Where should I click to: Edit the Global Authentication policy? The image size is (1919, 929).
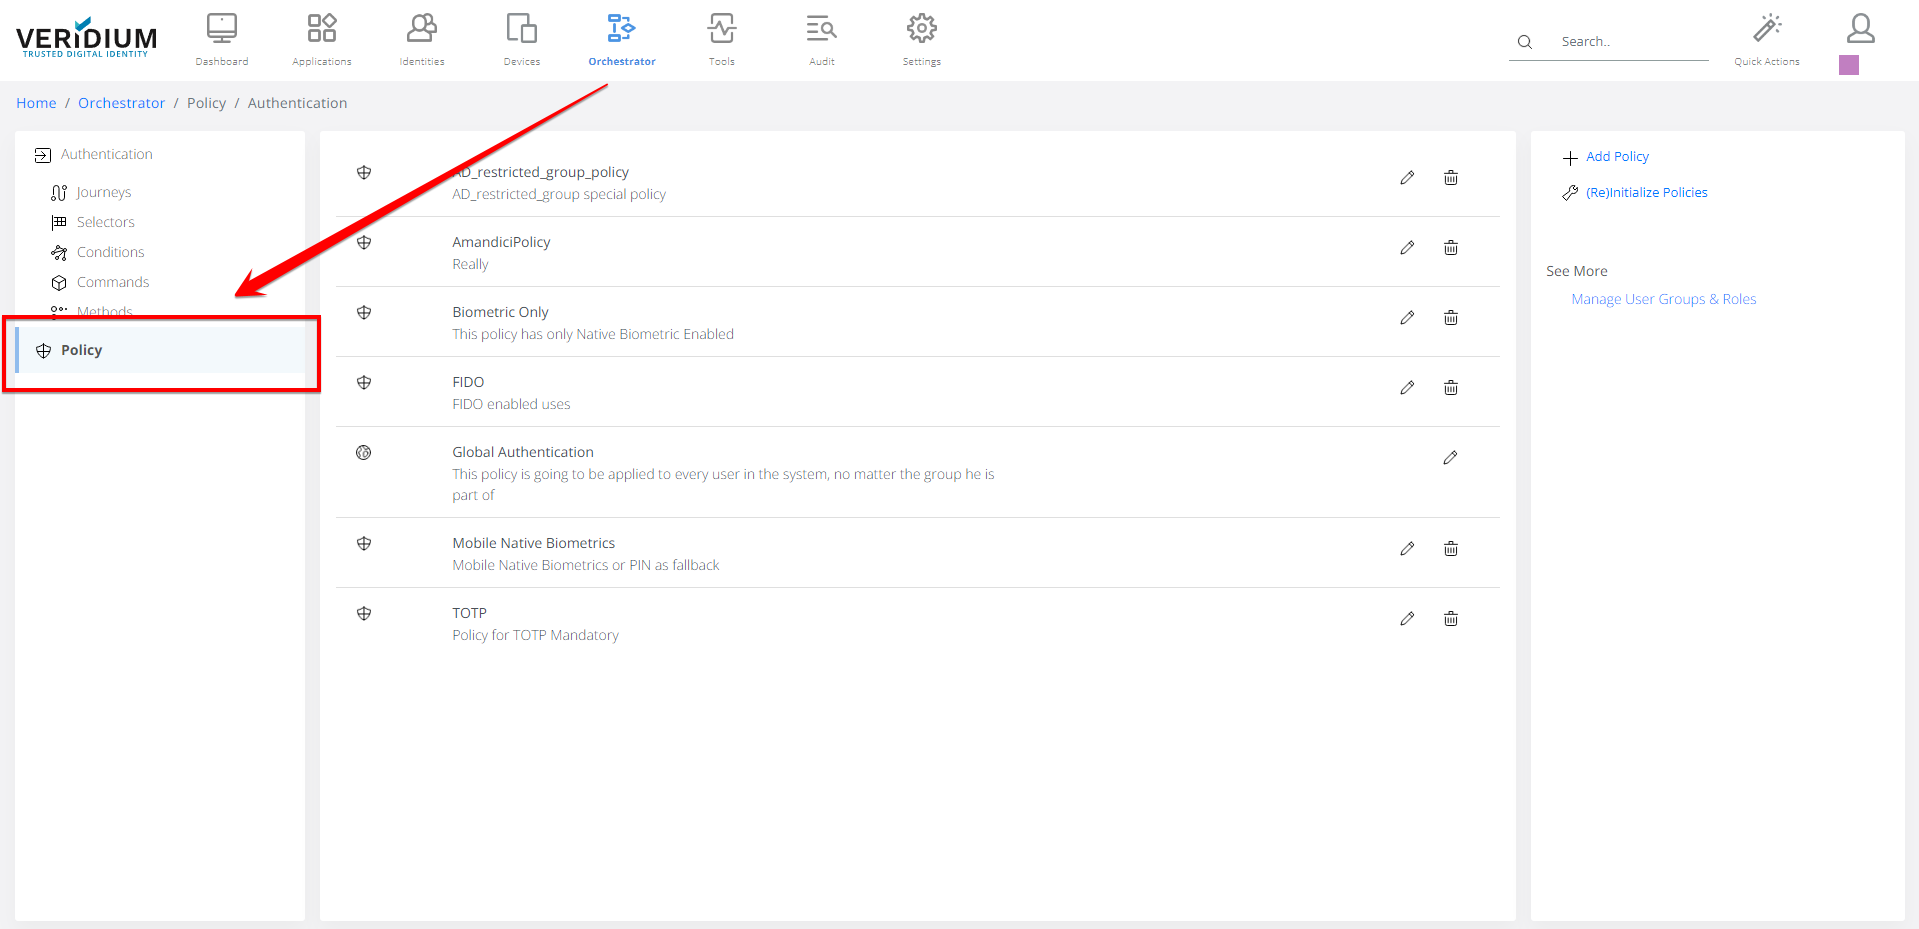coord(1450,458)
